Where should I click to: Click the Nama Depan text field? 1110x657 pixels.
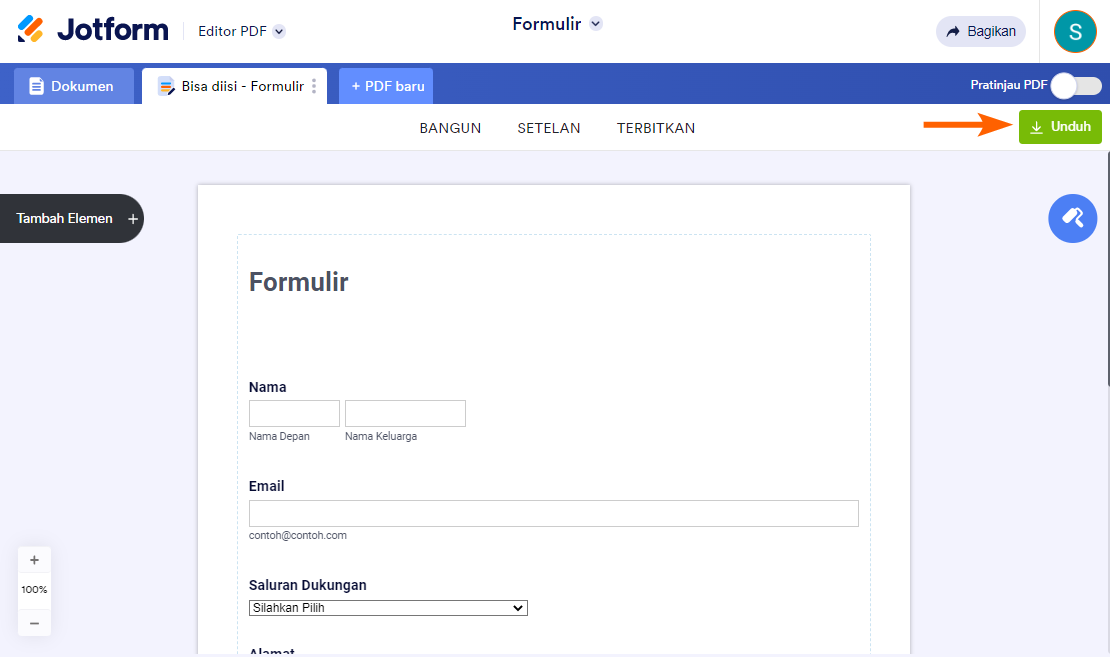(x=294, y=413)
